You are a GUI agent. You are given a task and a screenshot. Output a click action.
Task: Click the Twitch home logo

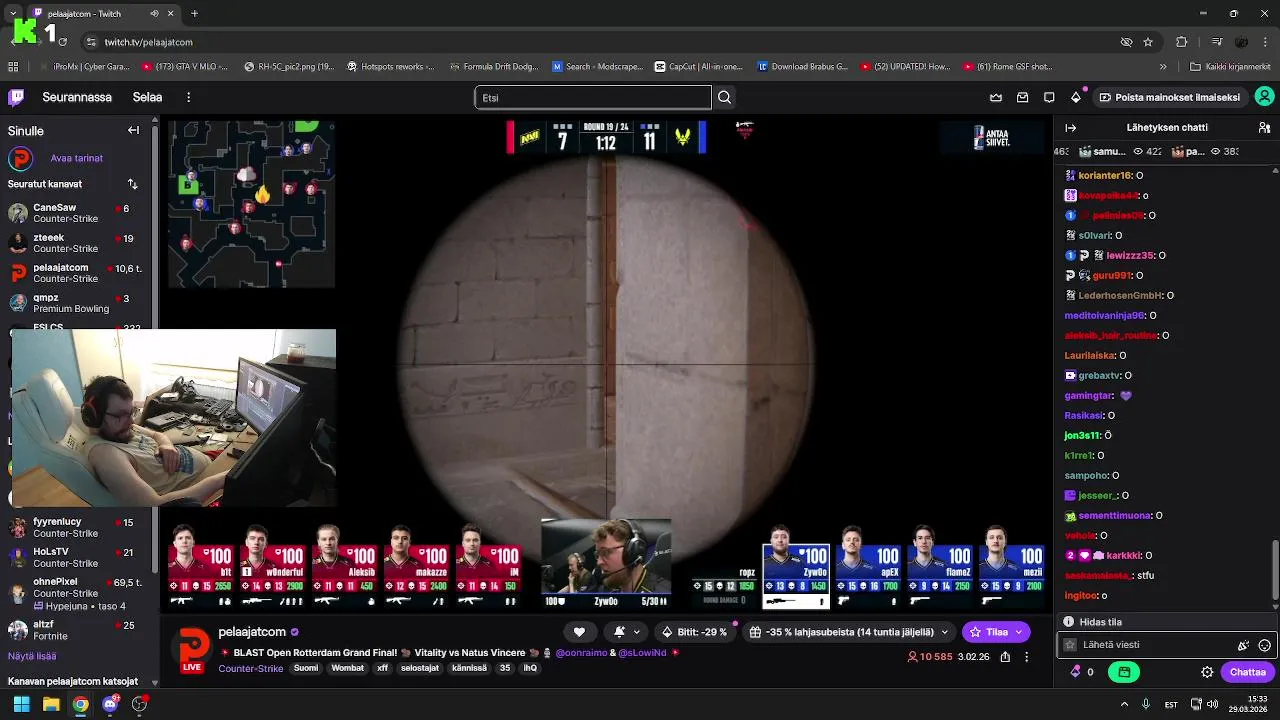tap(16, 97)
